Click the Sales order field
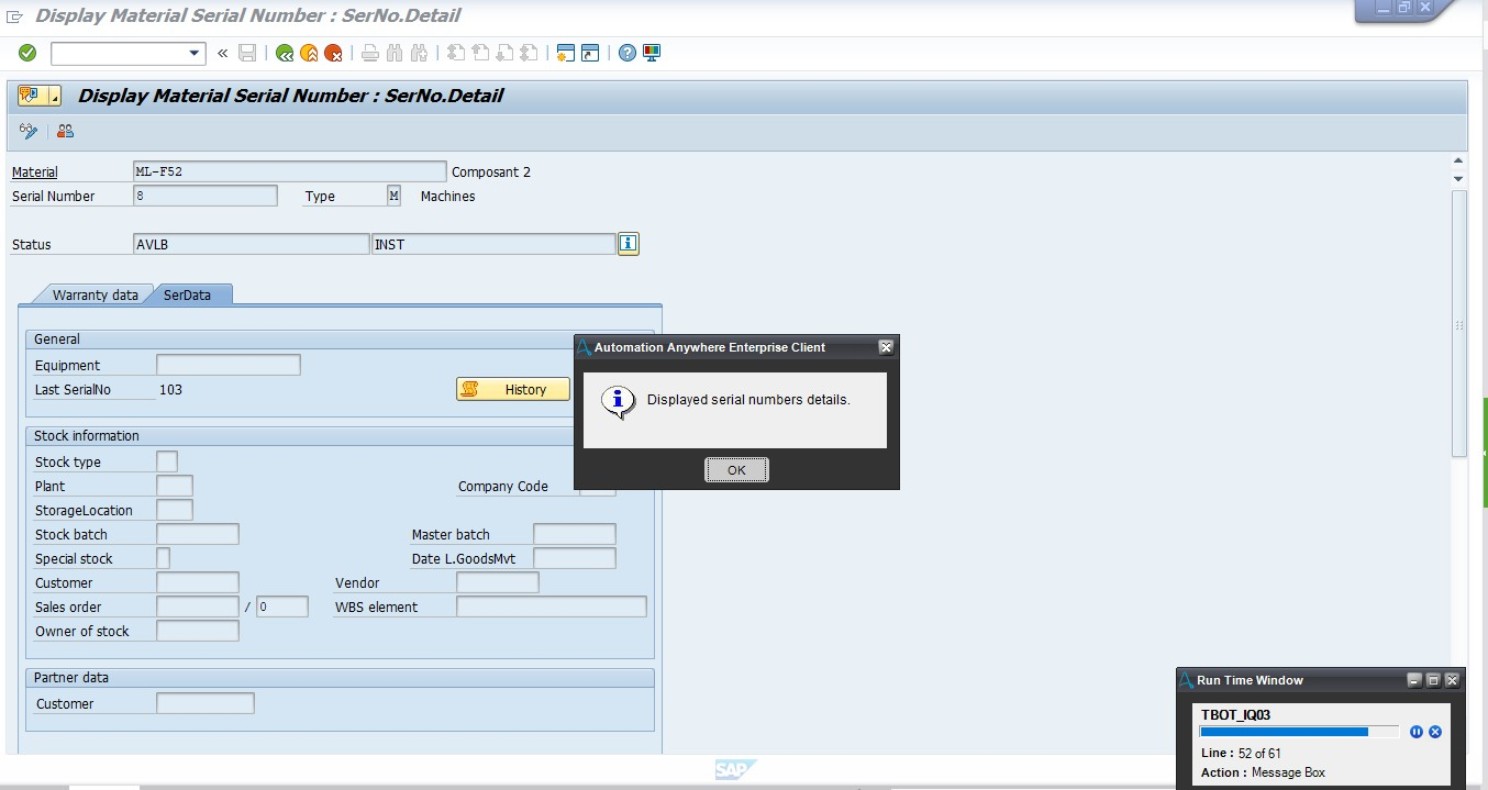 (x=198, y=606)
